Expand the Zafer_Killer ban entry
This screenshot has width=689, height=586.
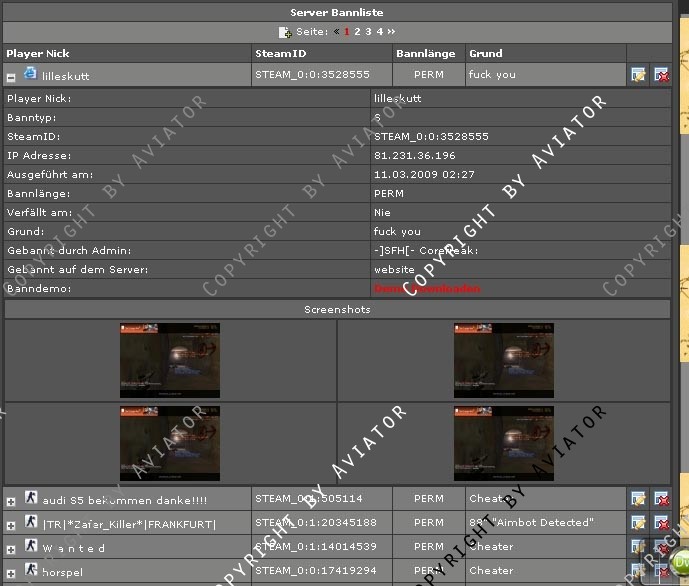(11, 525)
